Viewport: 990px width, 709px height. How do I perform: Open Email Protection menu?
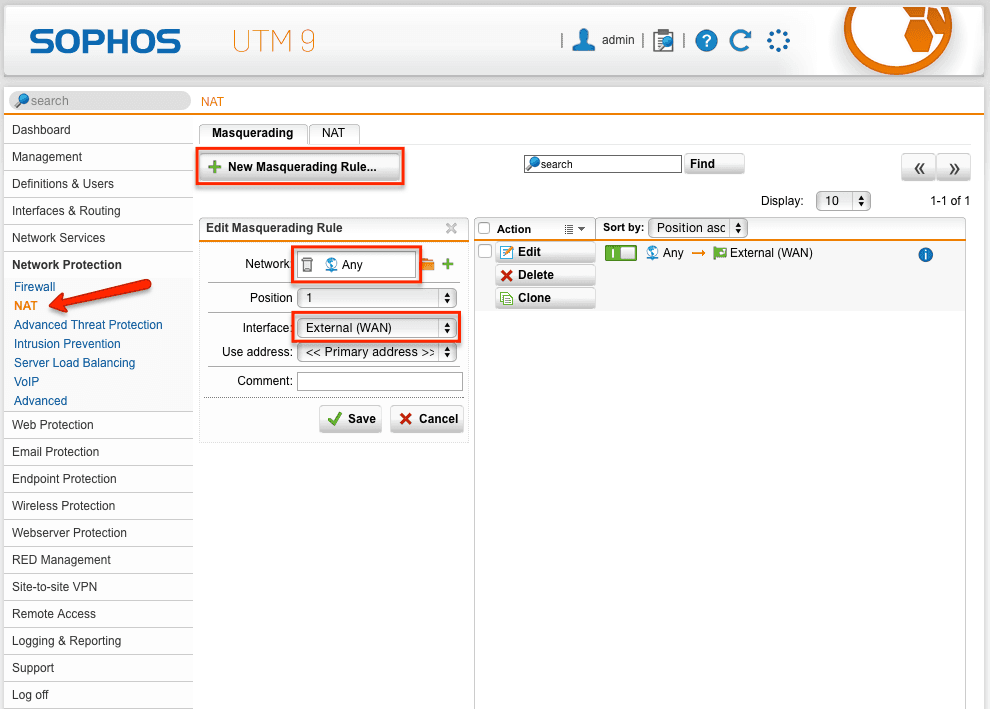(98, 452)
